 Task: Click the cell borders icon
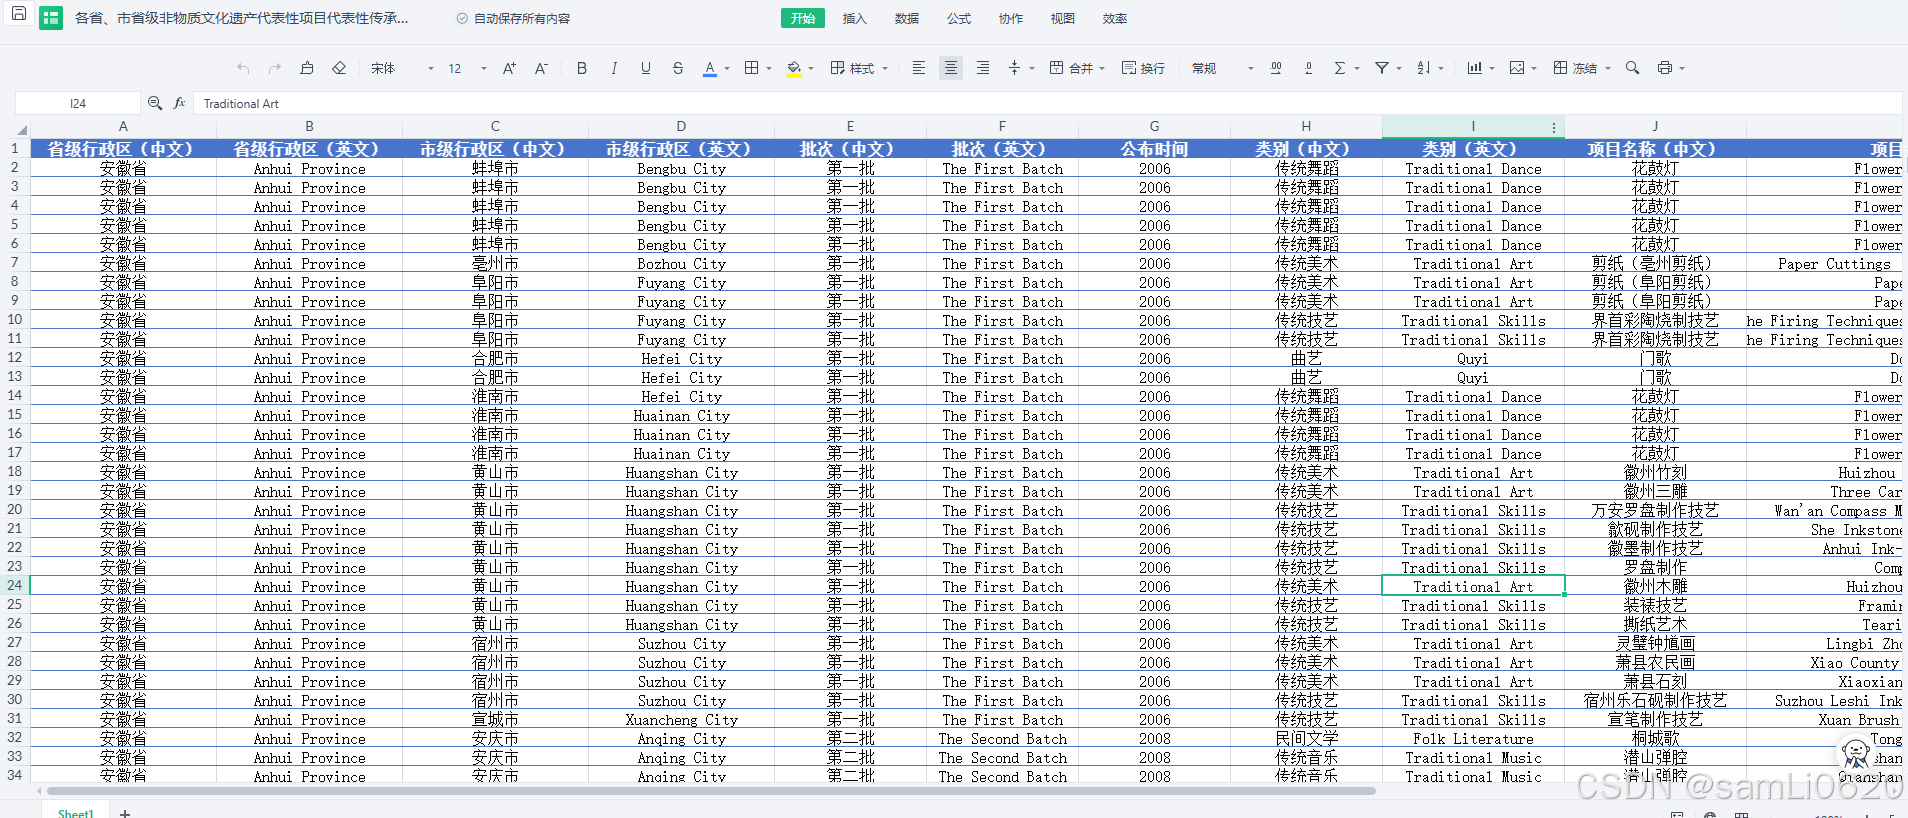coord(752,68)
